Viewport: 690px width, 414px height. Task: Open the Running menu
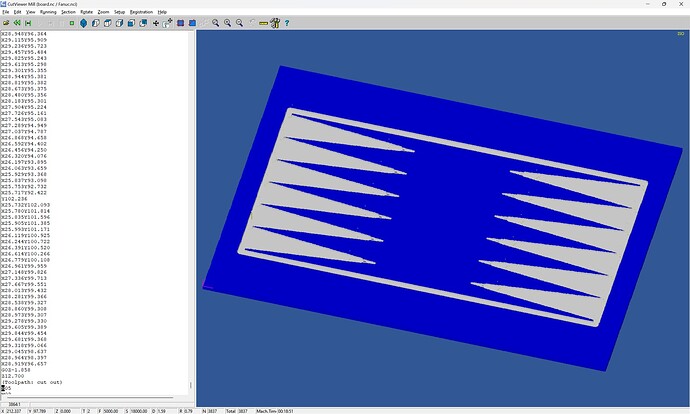coord(48,12)
